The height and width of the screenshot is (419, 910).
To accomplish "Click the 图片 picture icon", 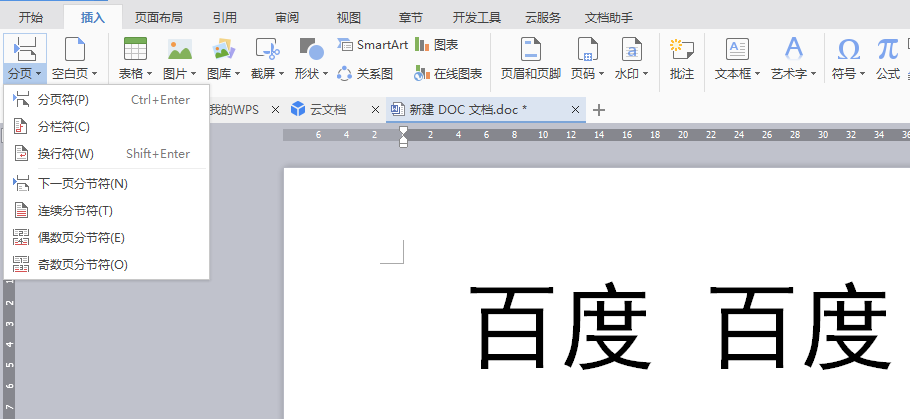I will click(x=180, y=49).
